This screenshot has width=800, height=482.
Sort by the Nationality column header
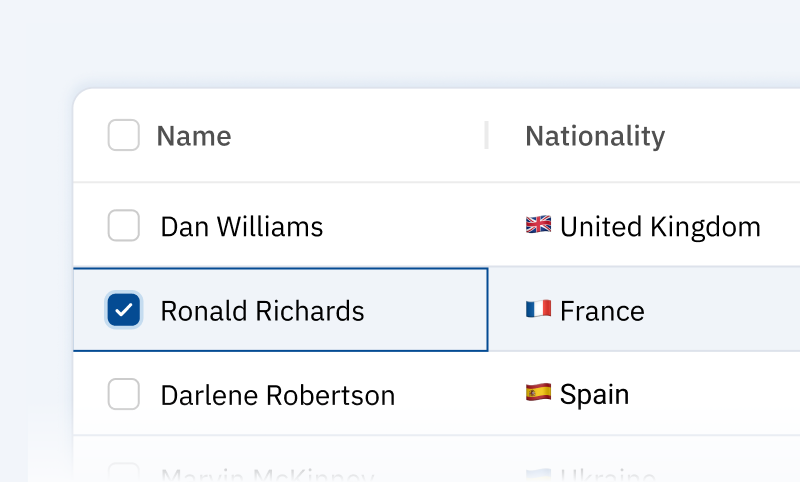595,136
